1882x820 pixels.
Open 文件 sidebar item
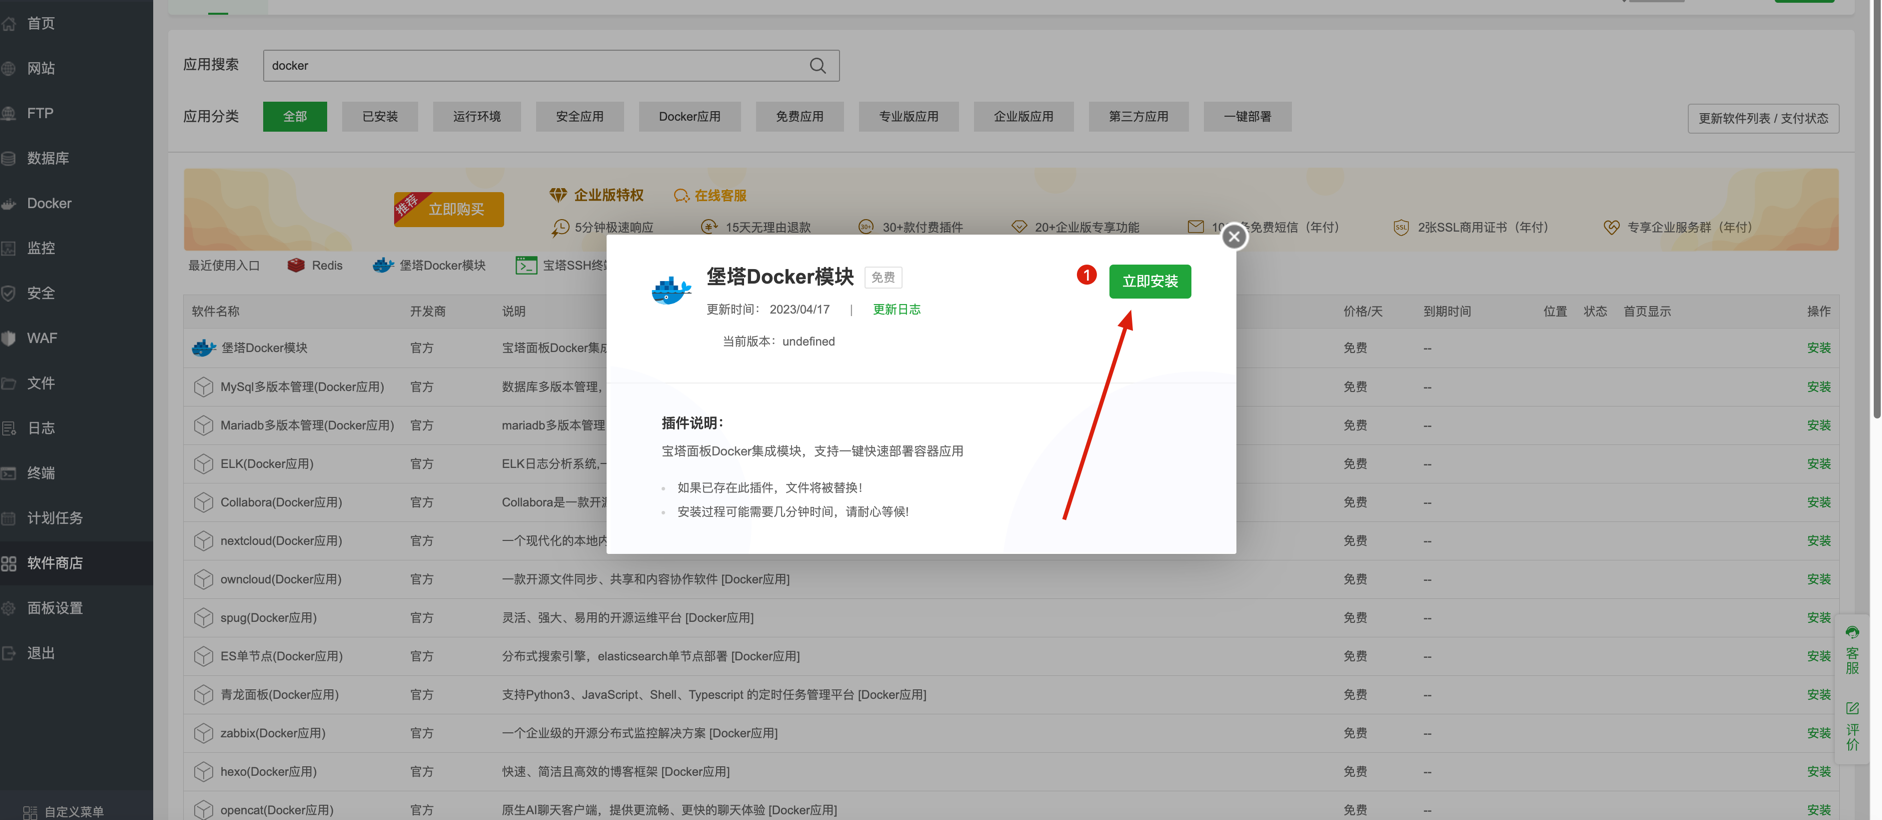click(76, 383)
